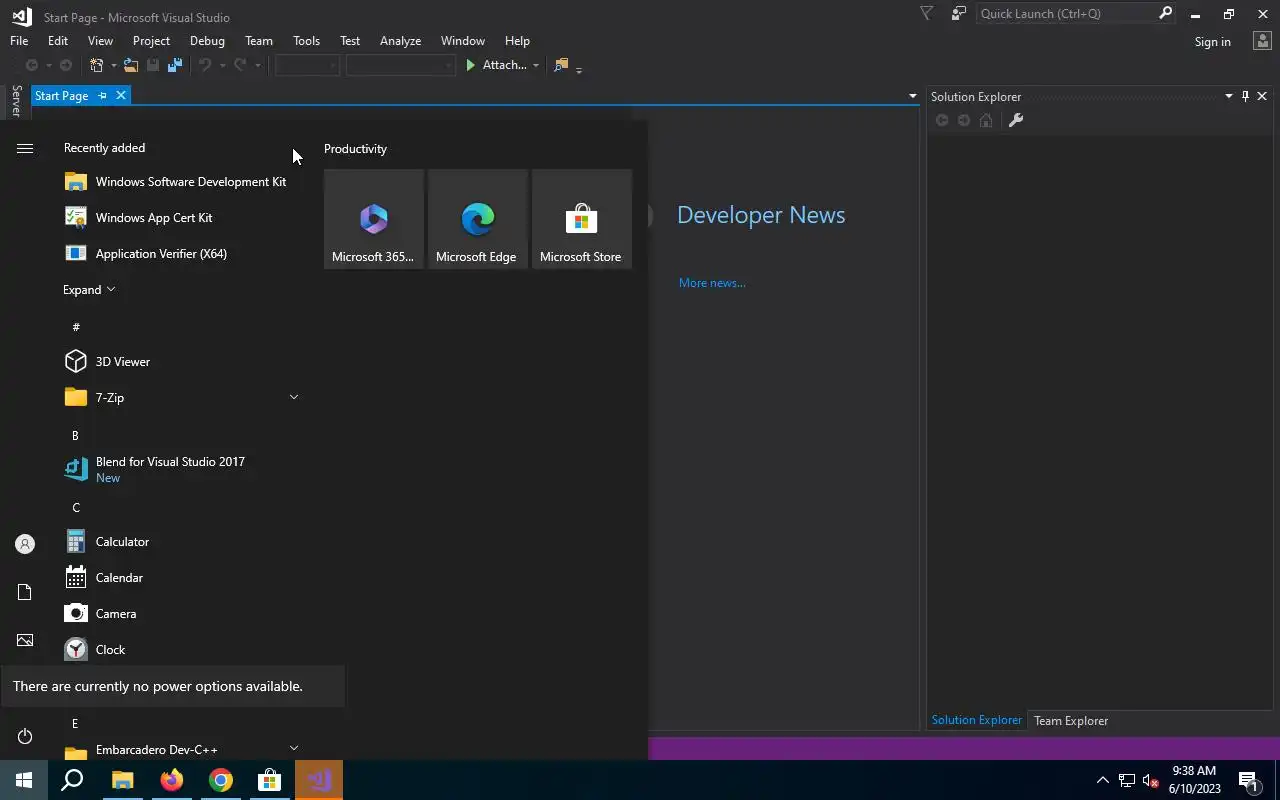This screenshot has height=800, width=1280.
Task: Open Documents icon in Start menu sidebar
Action: coord(25,592)
